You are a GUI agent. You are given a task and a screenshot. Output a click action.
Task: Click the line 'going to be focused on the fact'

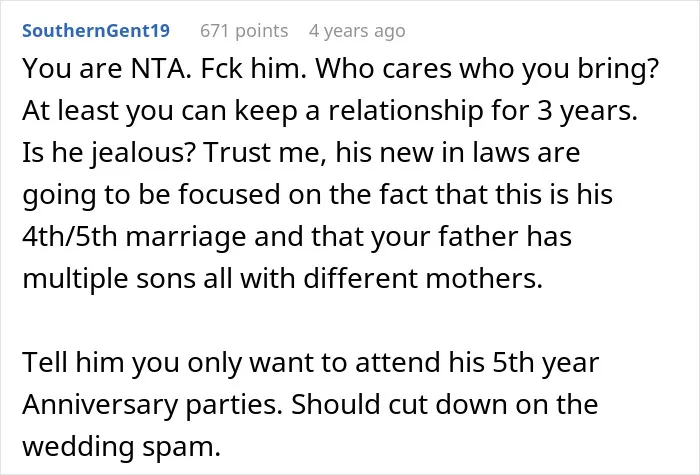point(317,195)
